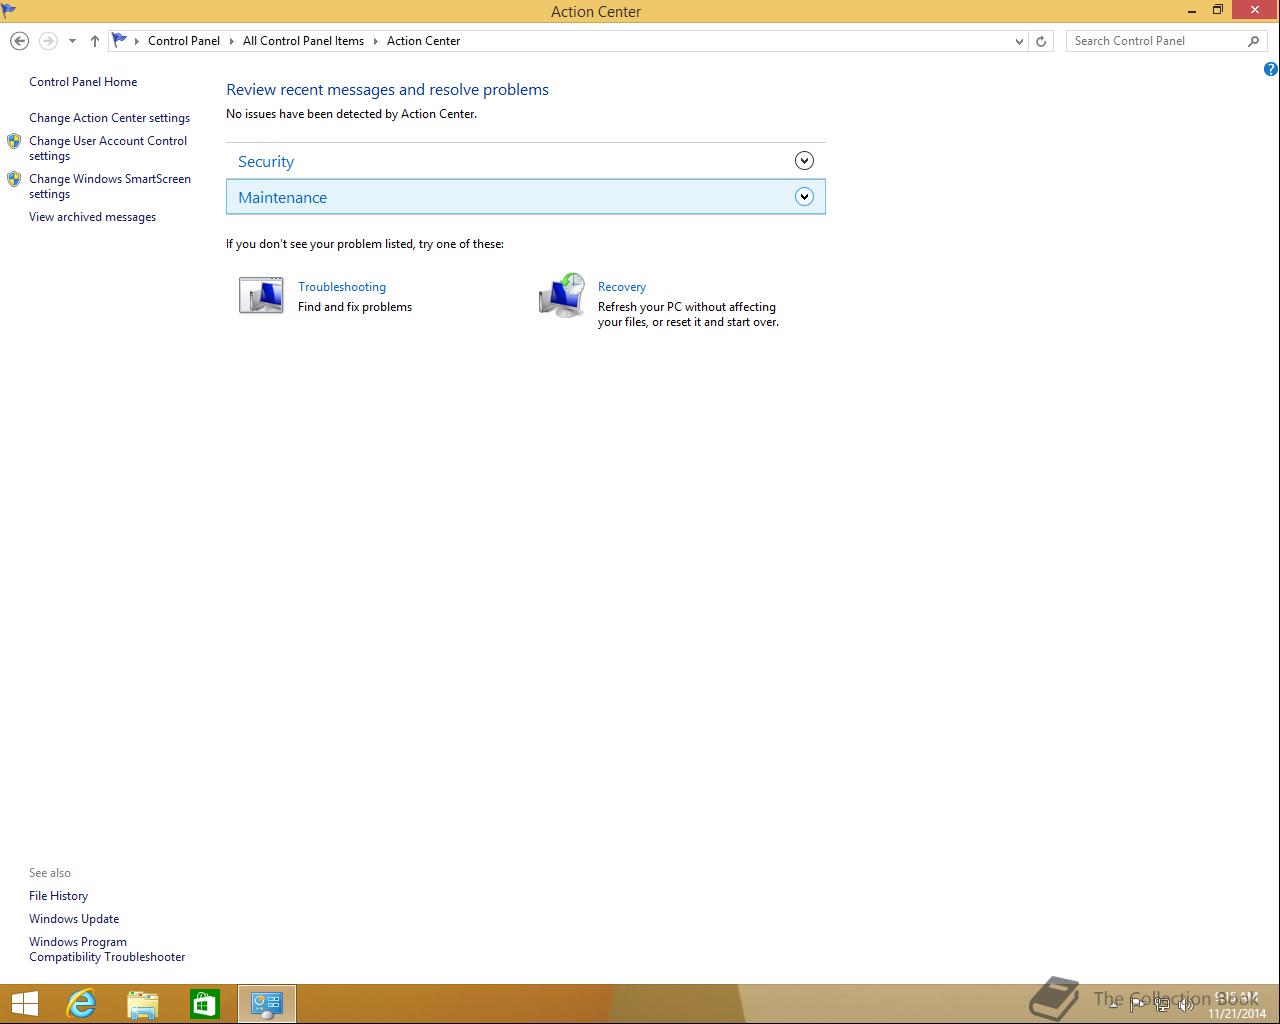The image size is (1280, 1024).
Task: Open Windows Update link
Action: (74, 919)
